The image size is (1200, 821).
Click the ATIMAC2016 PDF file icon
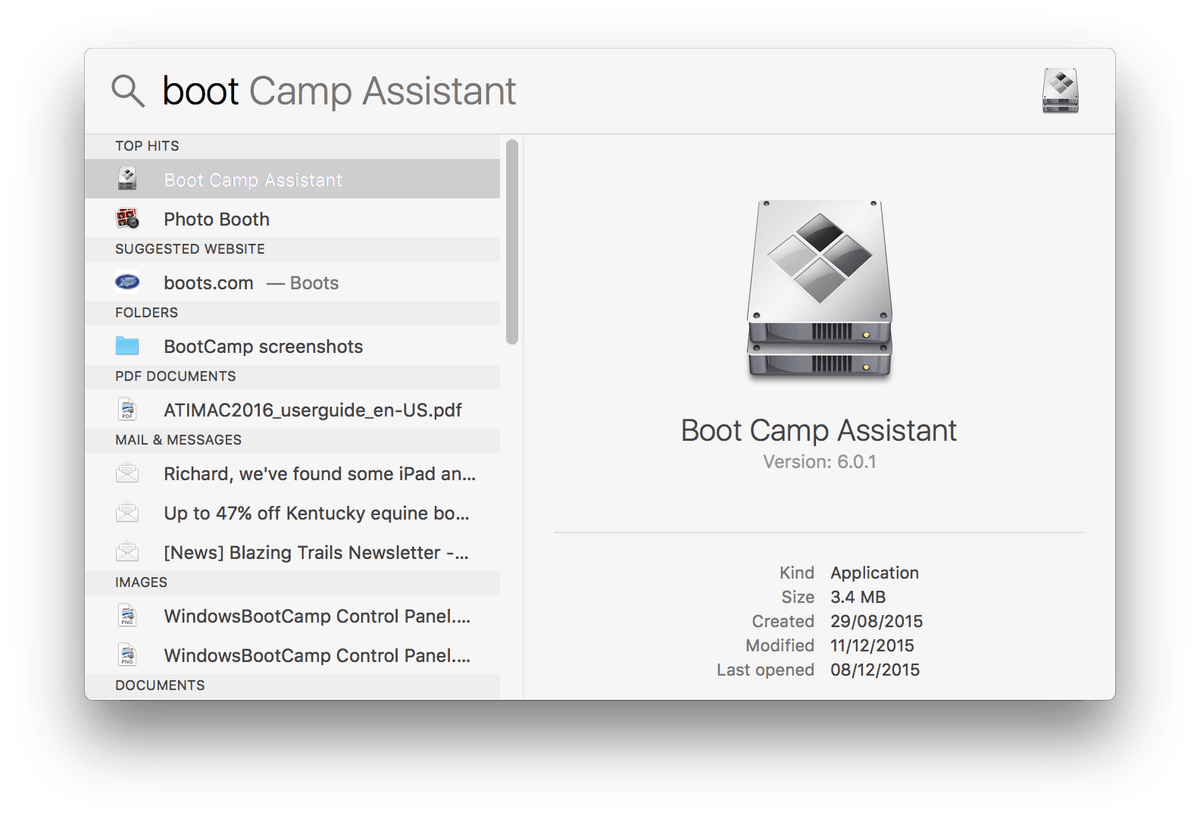pos(127,410)
